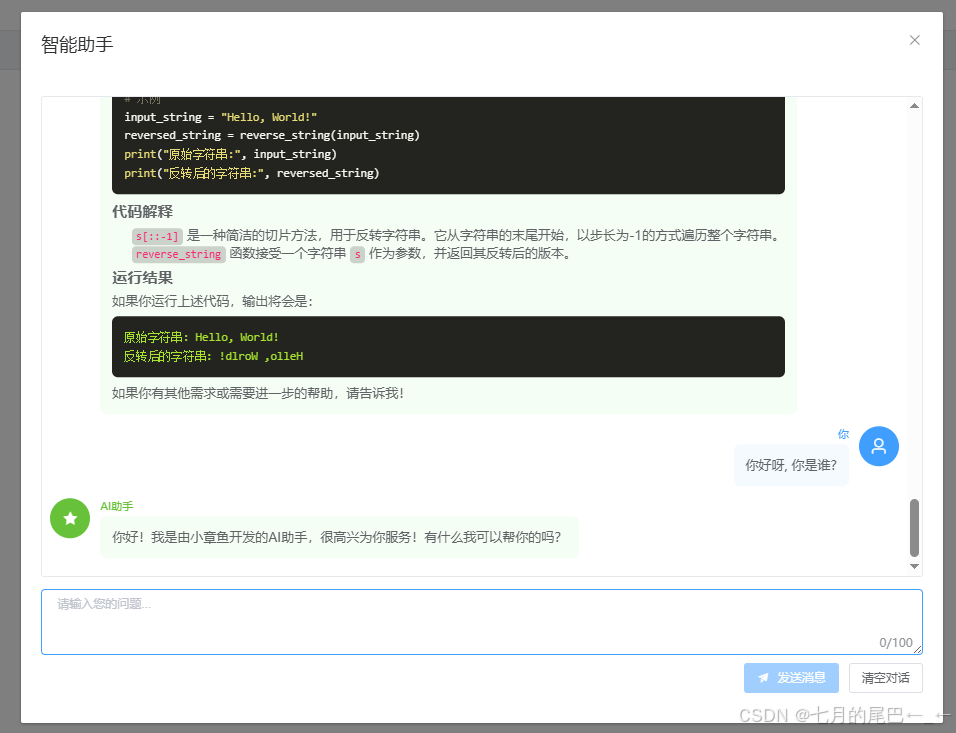
Task: Click the code line print("原始字符串:", input_string)
Action: 230,154
